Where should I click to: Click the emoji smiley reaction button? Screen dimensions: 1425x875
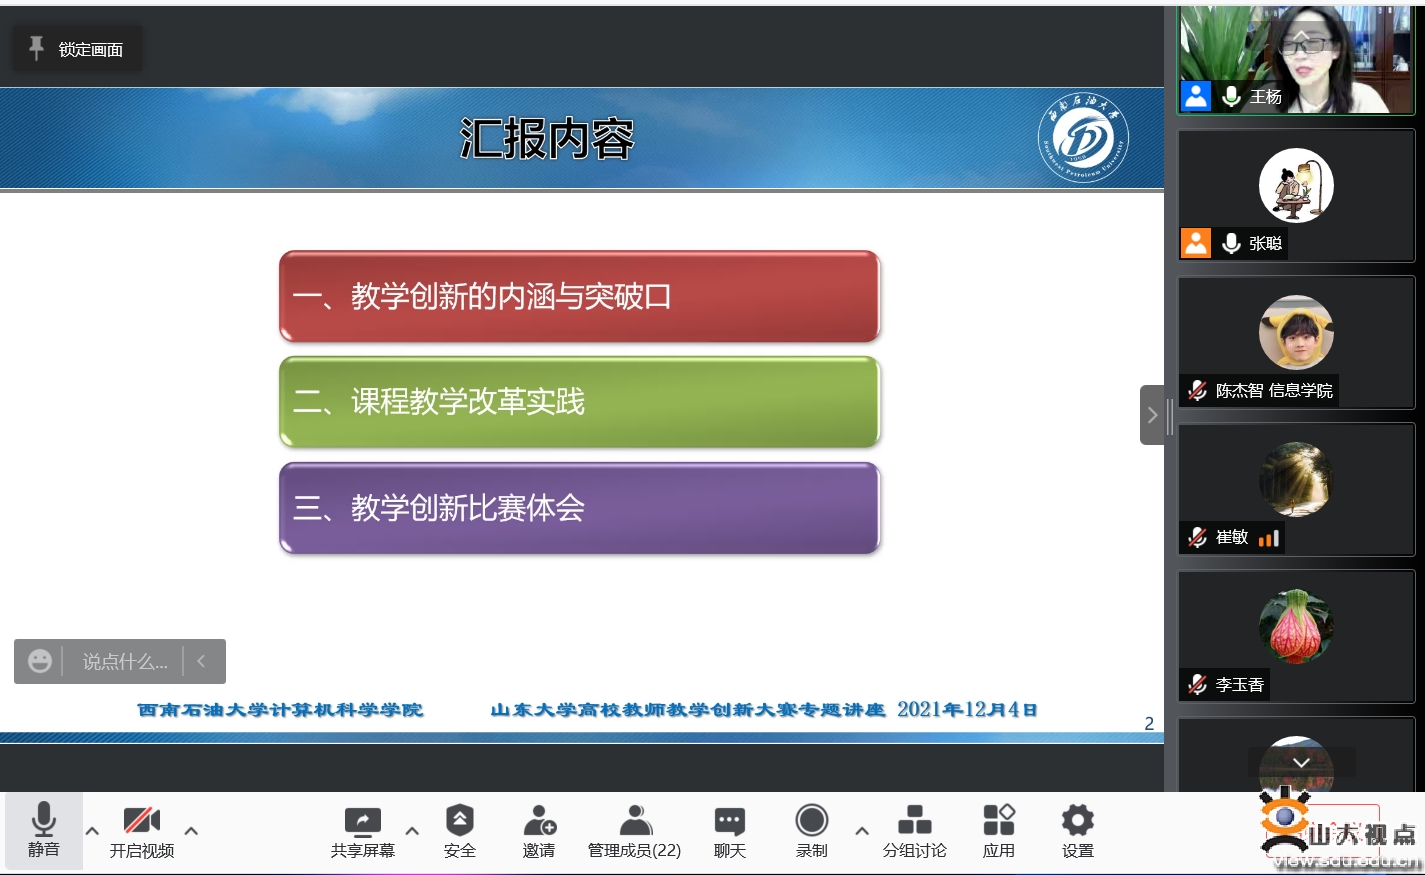(x=40, y=661)
